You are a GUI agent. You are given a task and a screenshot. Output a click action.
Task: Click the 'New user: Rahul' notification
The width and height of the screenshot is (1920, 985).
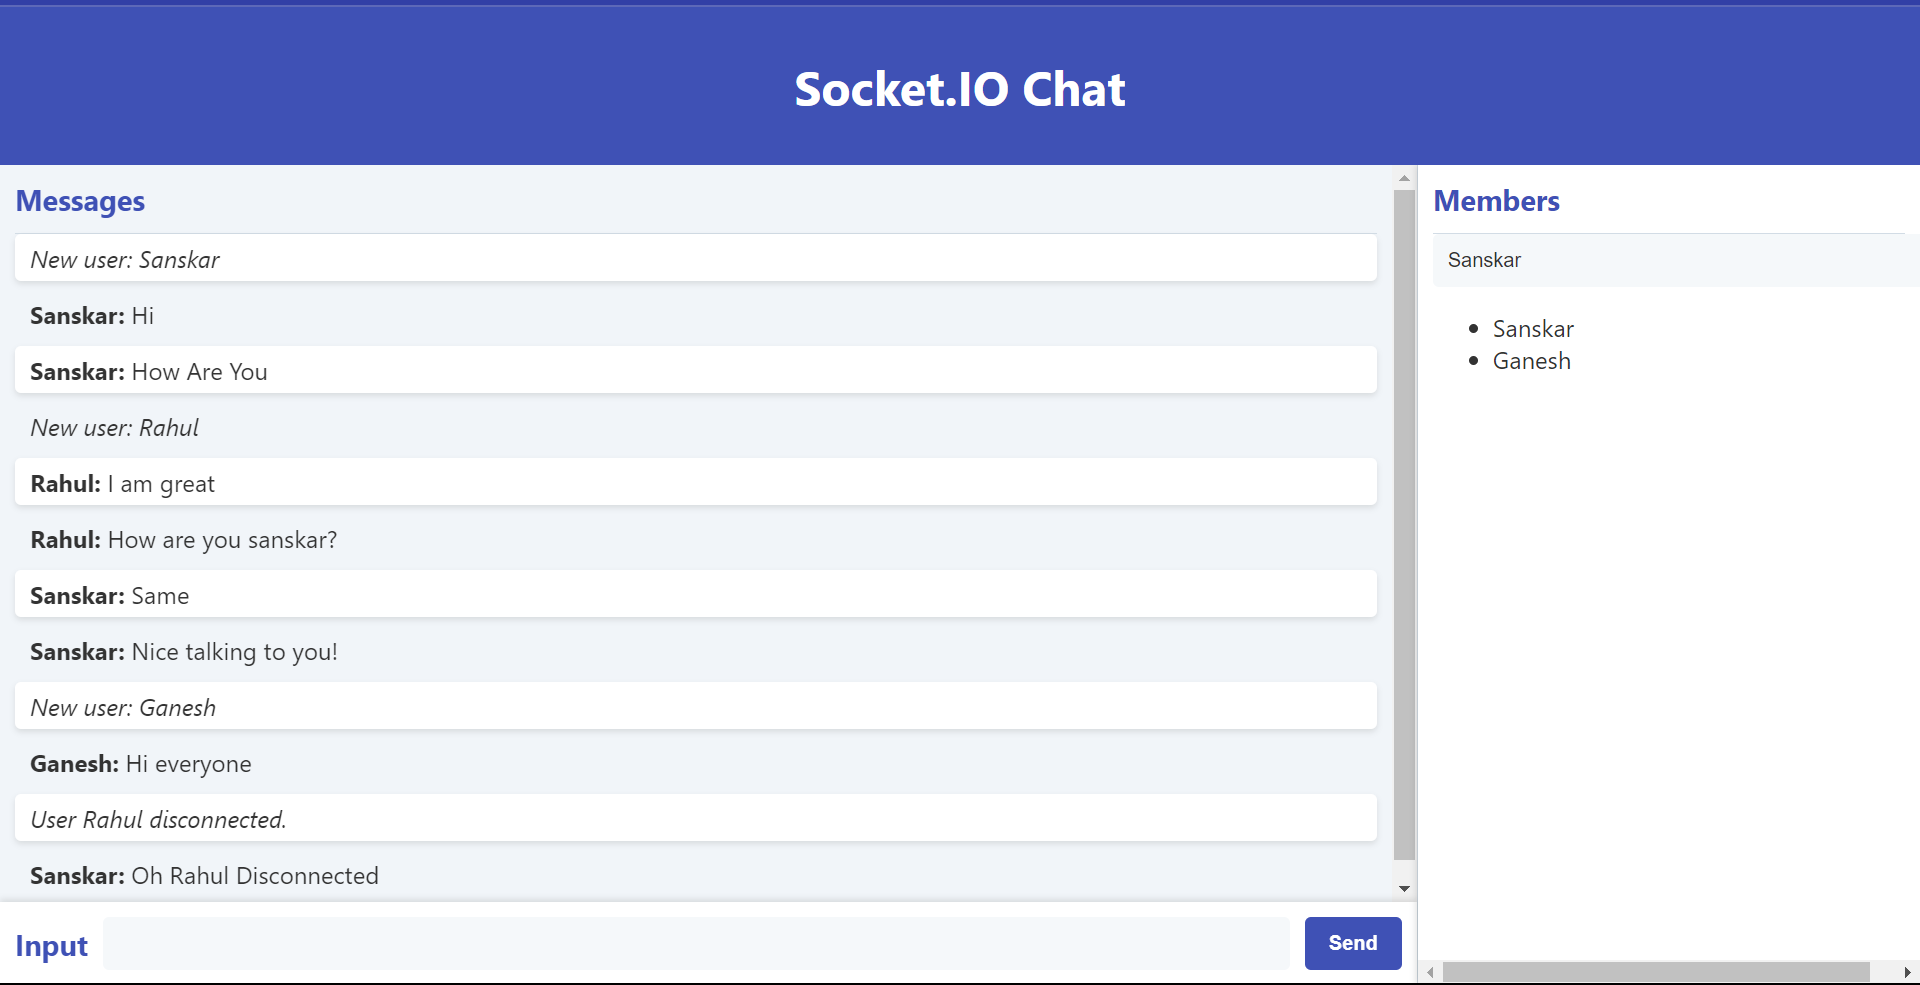click(x=695, y=427)
